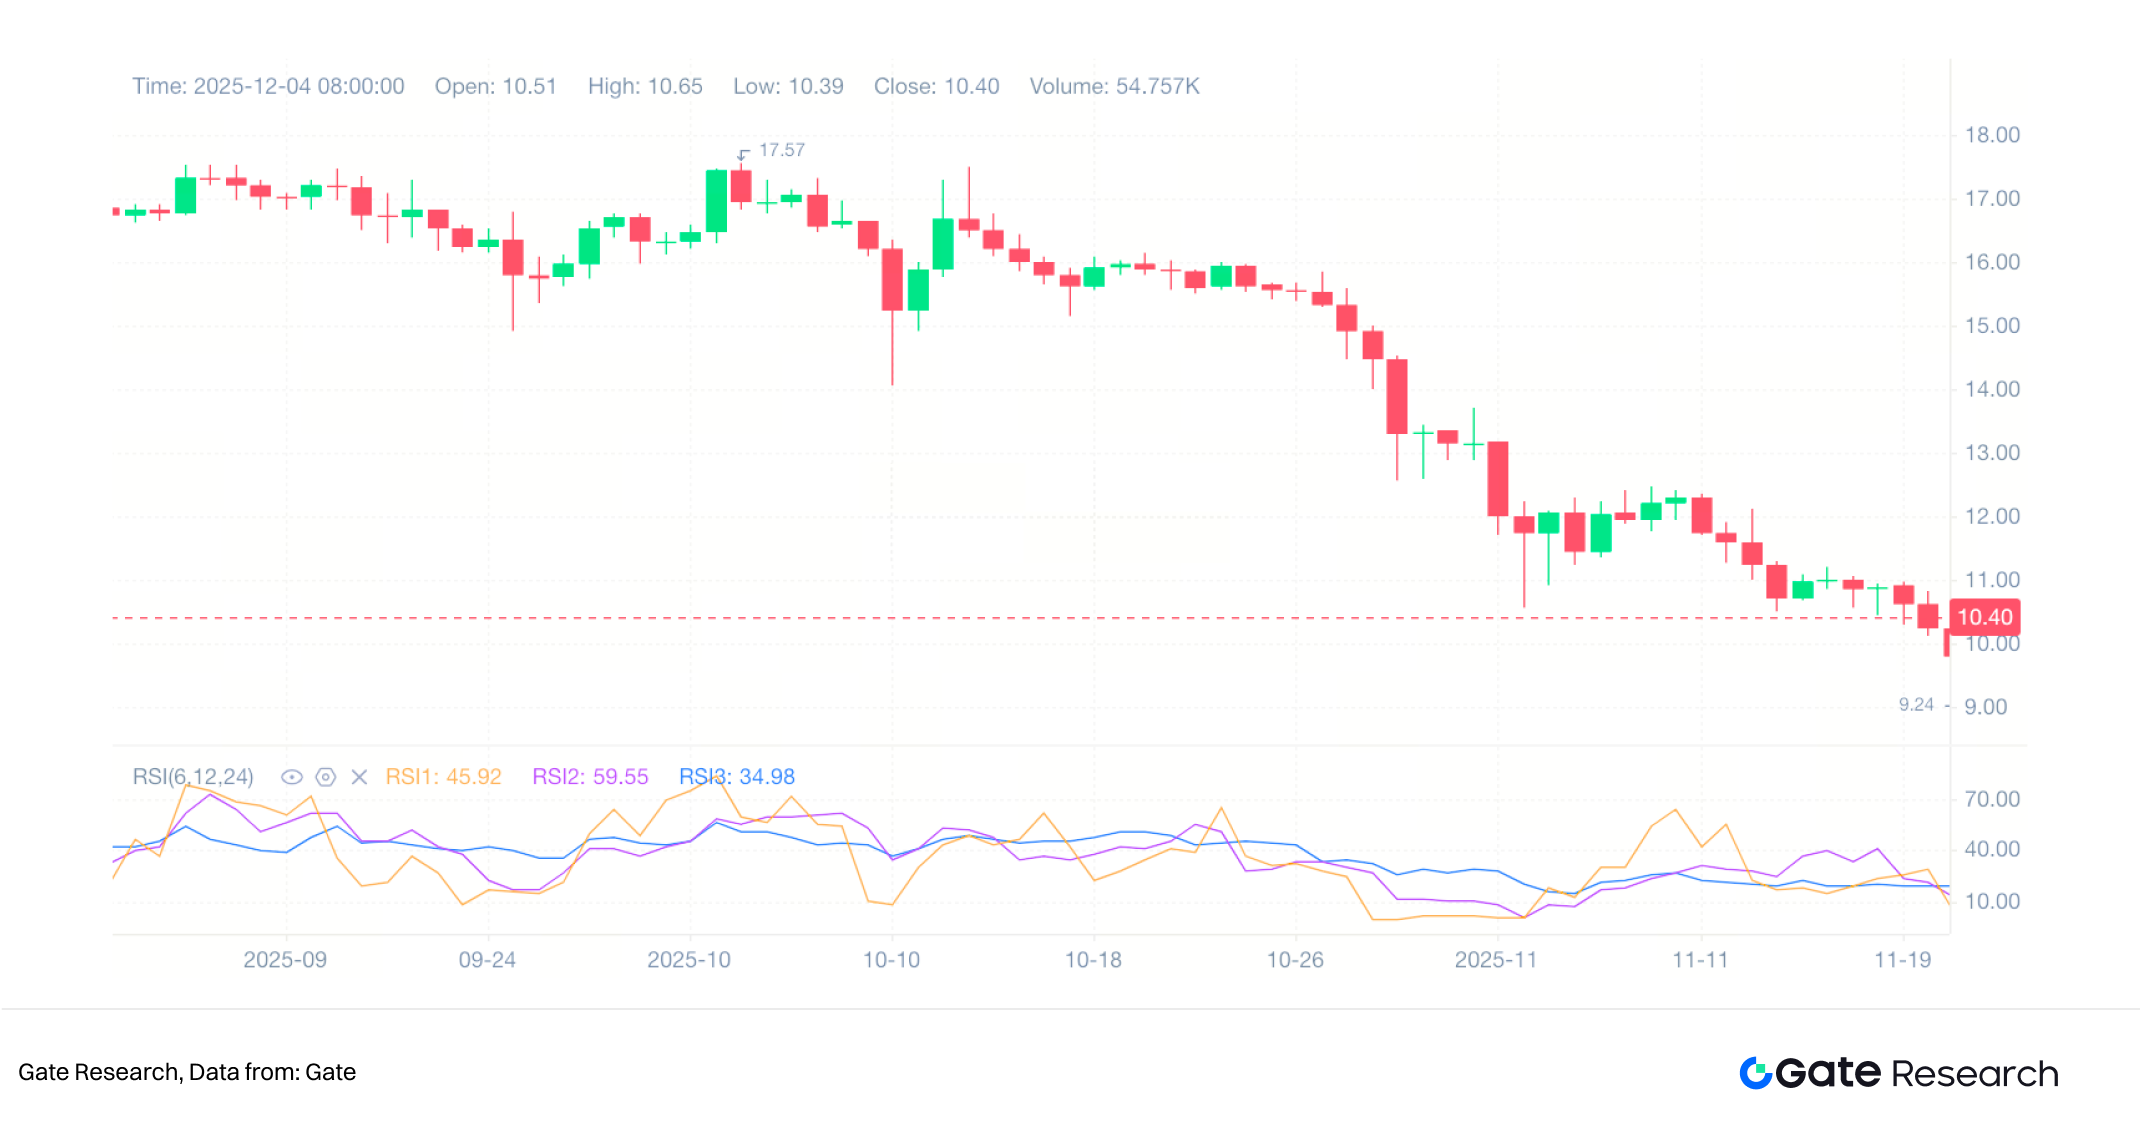Screen dimensions: 2140x1138
Task: Click the 11-19 date axis label
Action: tap(1902, 960)
